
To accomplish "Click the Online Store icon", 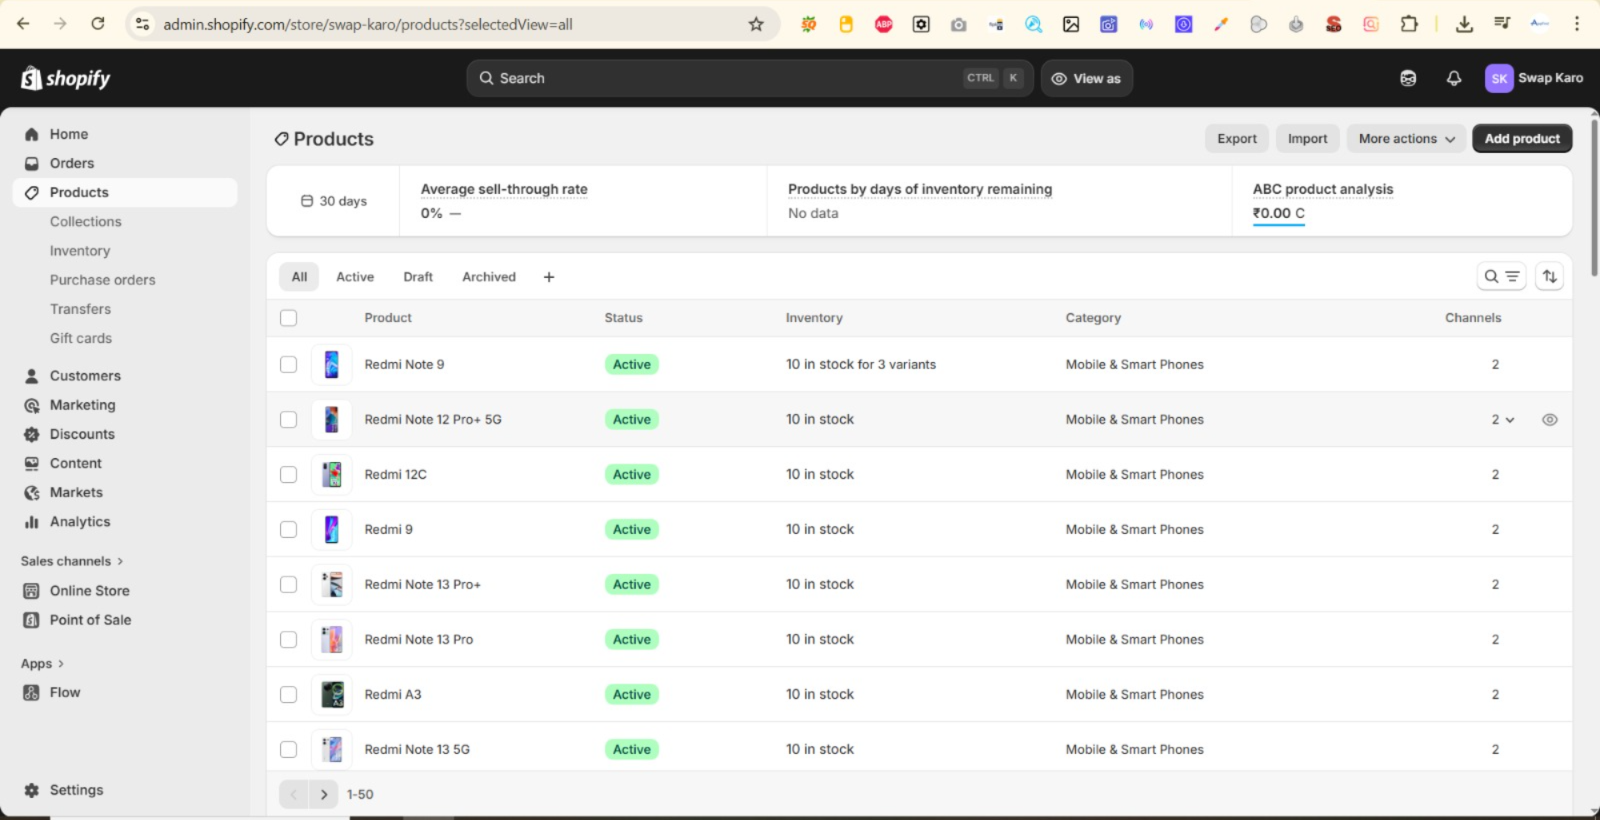I will pyautogui.click(x=32, y=591).
